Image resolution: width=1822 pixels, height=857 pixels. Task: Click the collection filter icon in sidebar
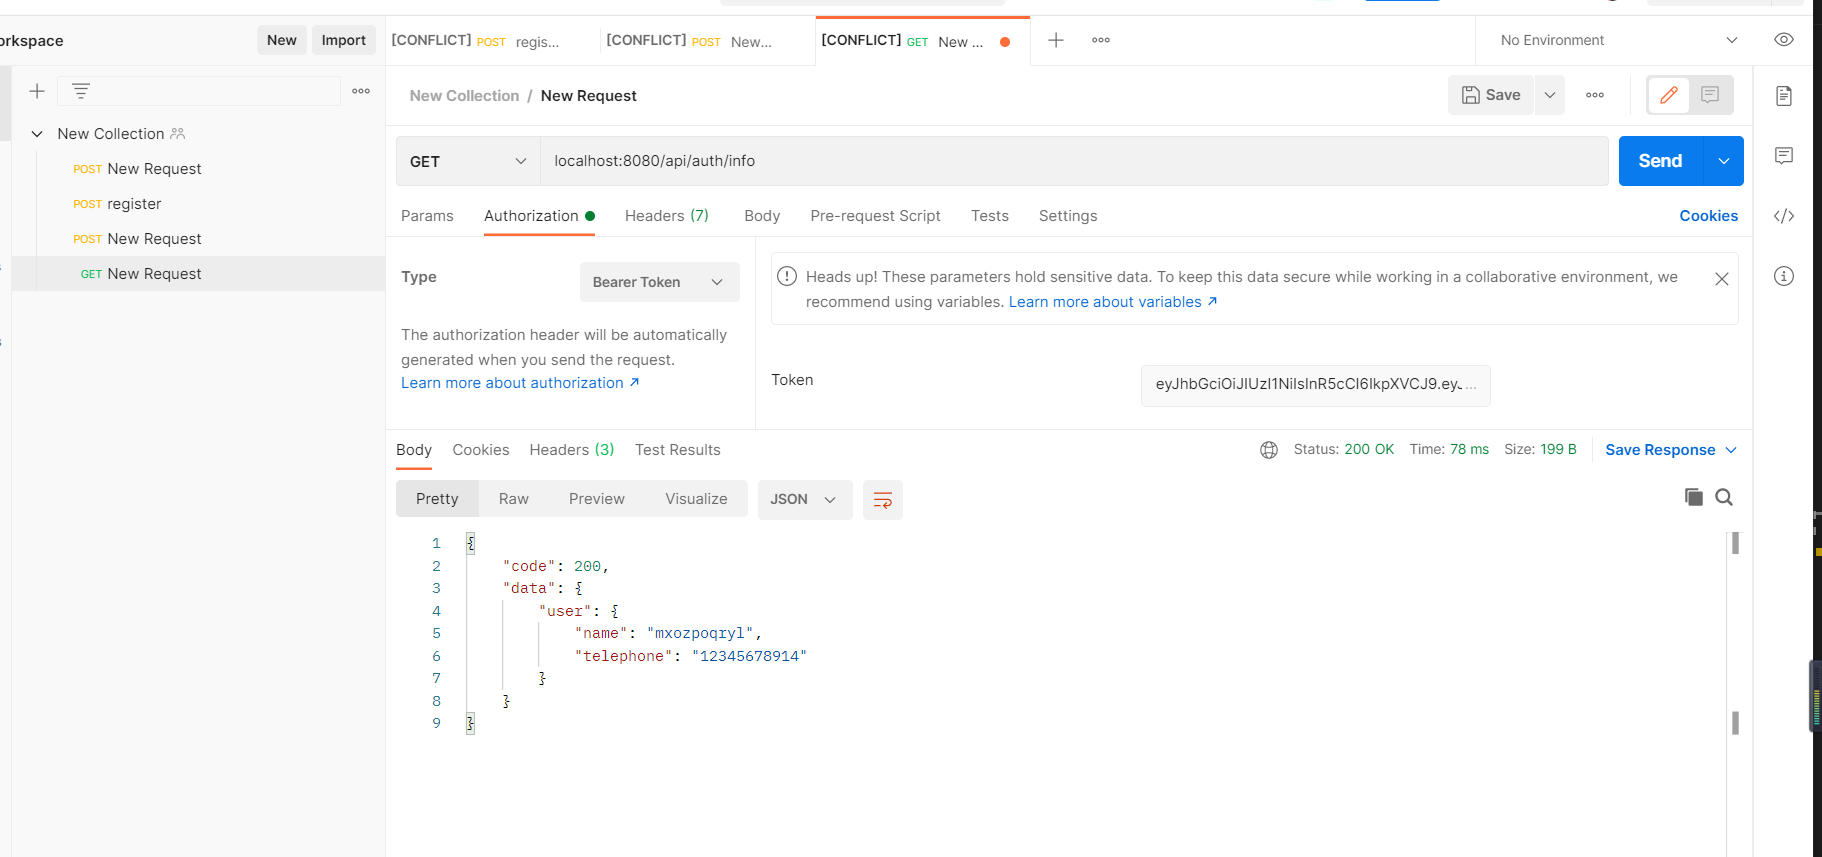click(81, 91)
